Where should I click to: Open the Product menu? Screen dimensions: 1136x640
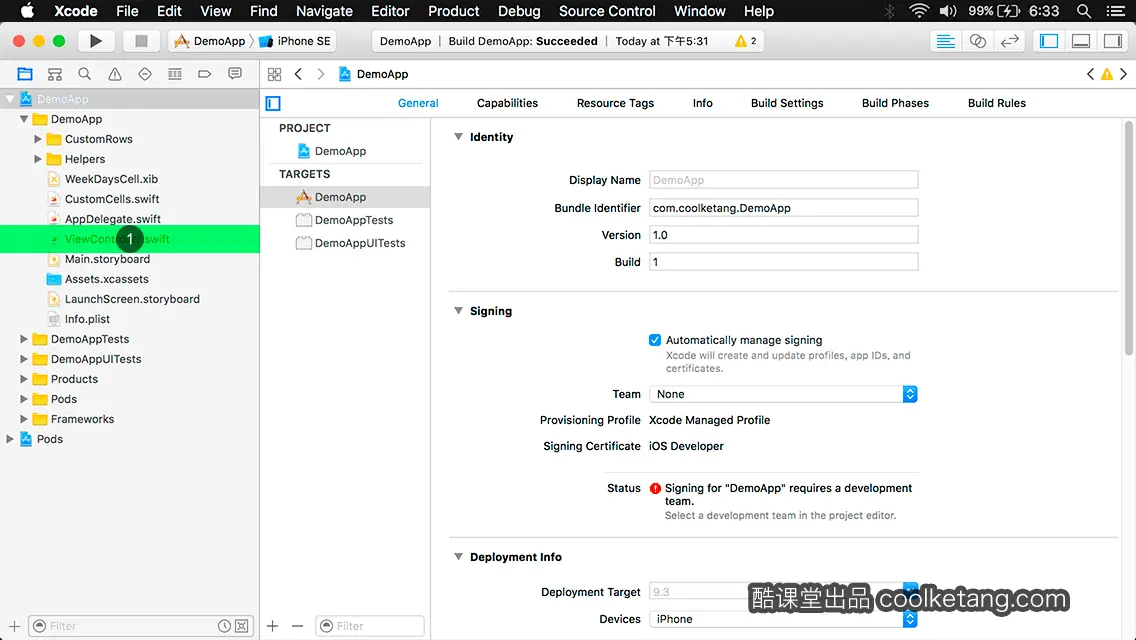[454, 11]
